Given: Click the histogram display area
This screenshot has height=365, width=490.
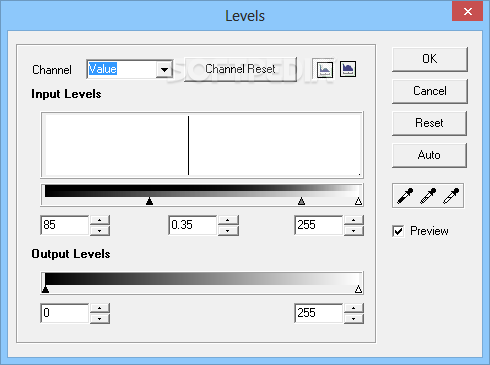Looking at the screenshot, I should (x=202, y=145).
